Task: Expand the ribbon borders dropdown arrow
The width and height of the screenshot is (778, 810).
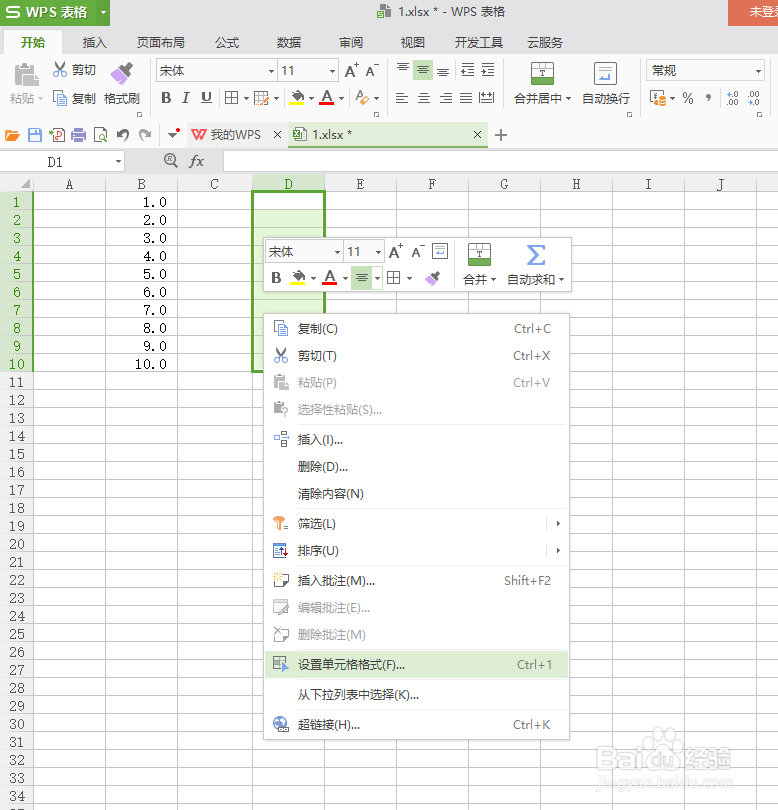Action: click(246, 98)
